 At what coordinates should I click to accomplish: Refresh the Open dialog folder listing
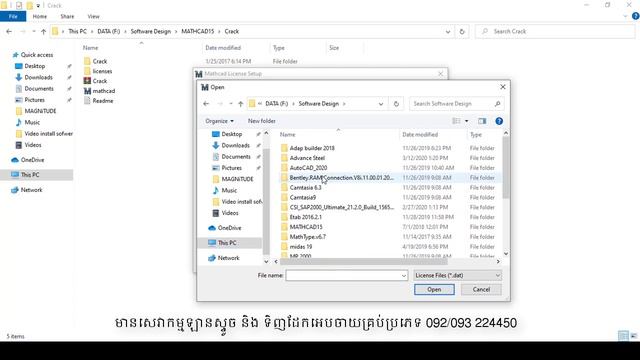(x=396, y=104)
